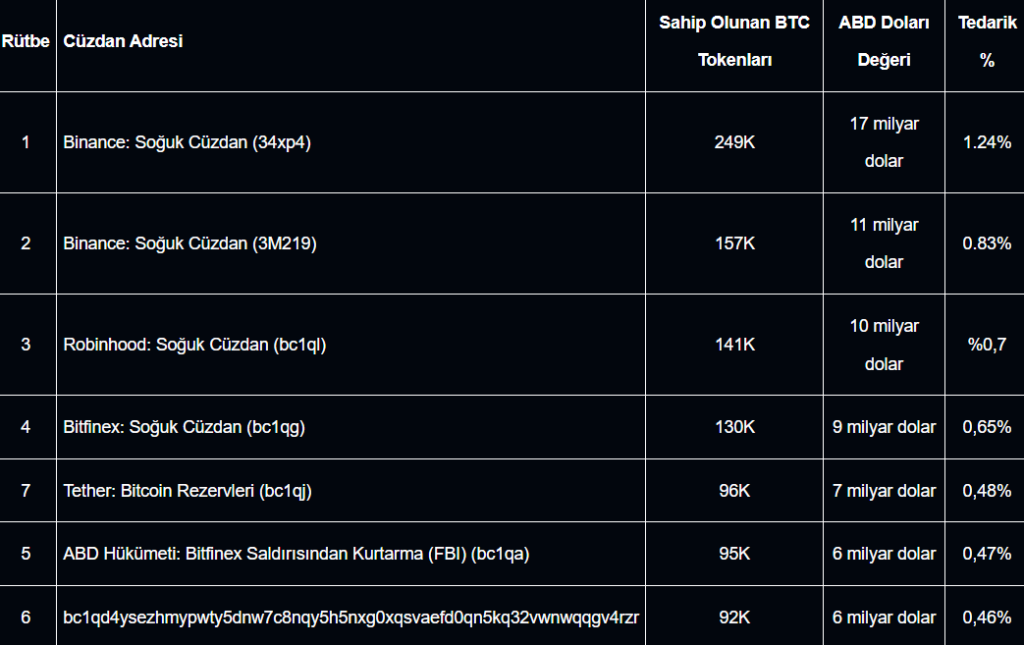The width and height of the screenshot is (1024, 645).
Task: Select Binance Soğuk Cüzdan (3M219) entry
Action: coord(190,243)
